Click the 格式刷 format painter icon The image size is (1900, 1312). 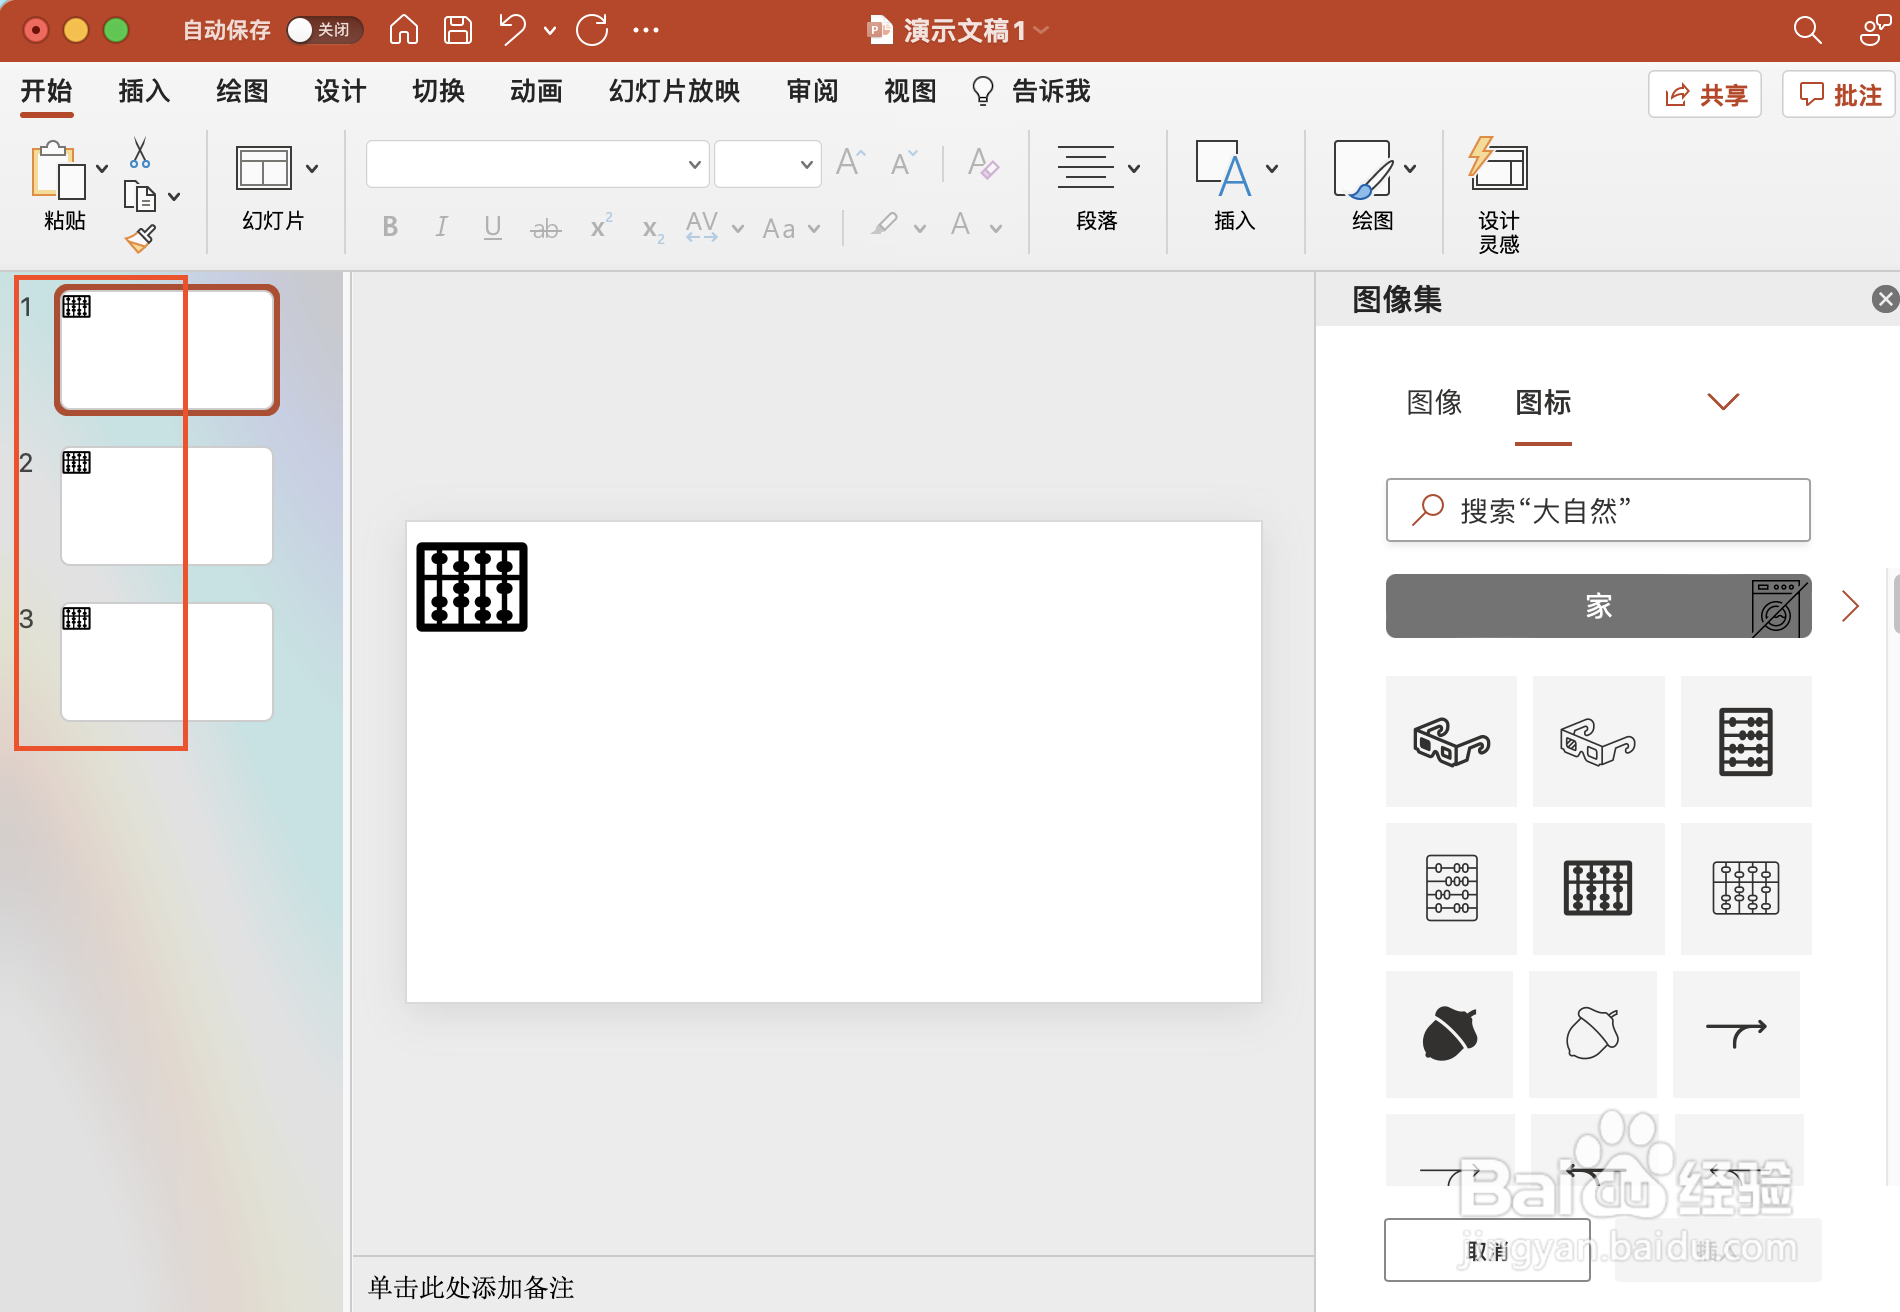coord(141,238)
